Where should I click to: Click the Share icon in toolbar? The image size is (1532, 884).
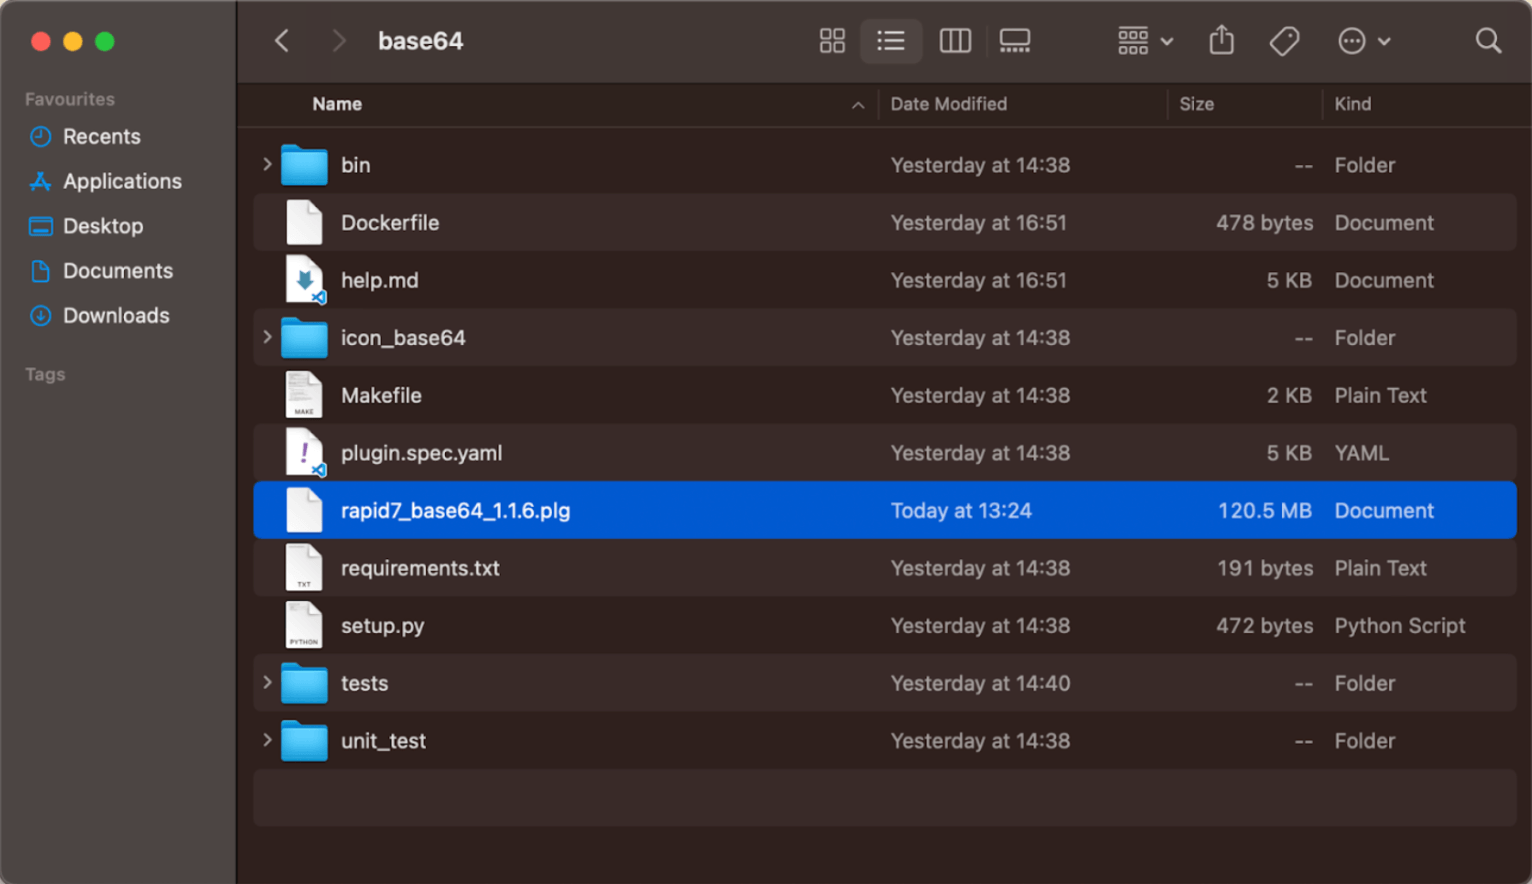click(x=1221, y=41)
